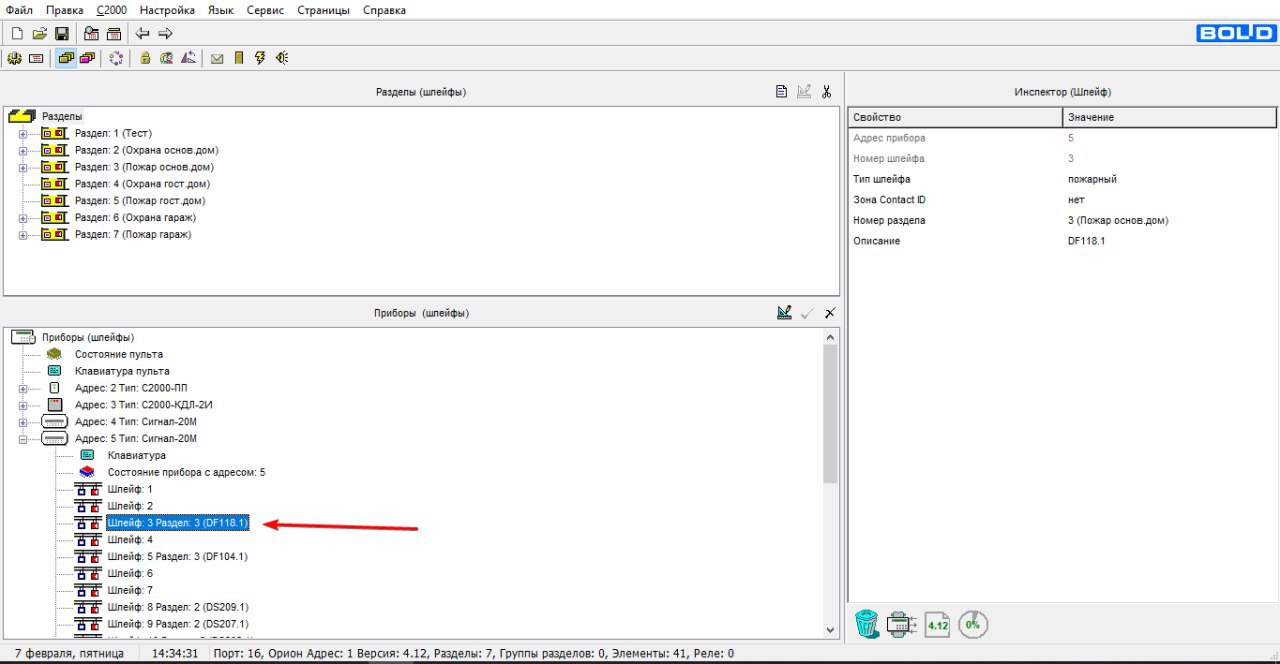
Task: Click the open folder toolbar icon
Action: click(x=40, y=33)
